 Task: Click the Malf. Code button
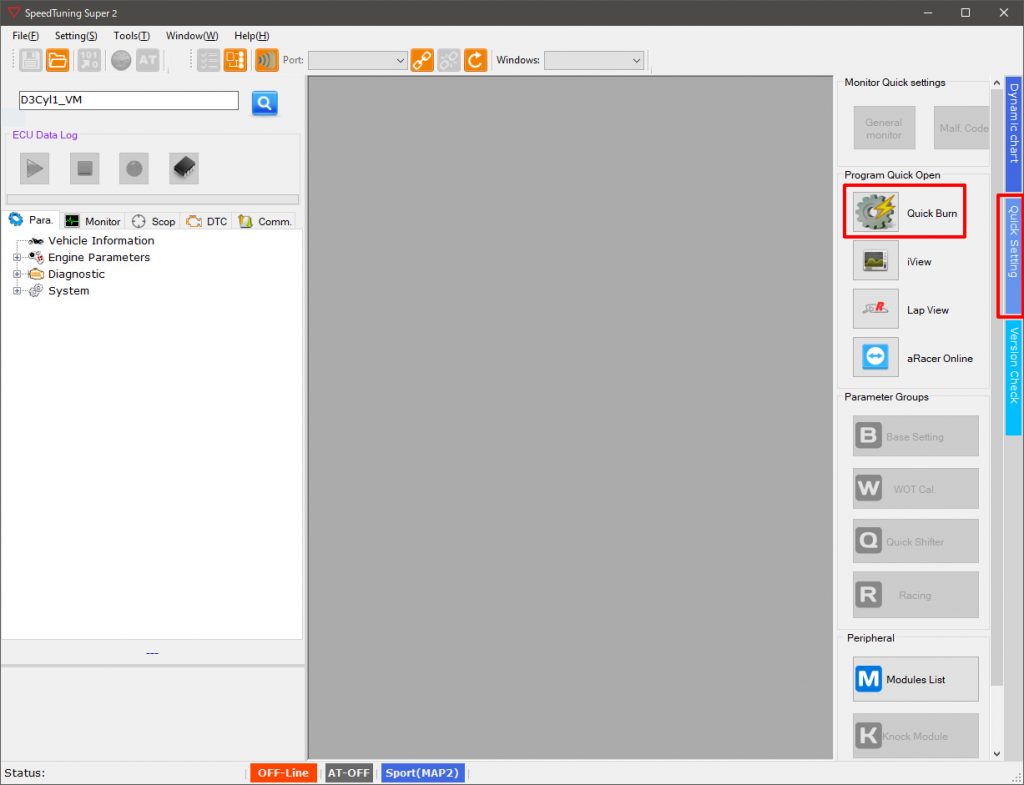click(962, 128)
